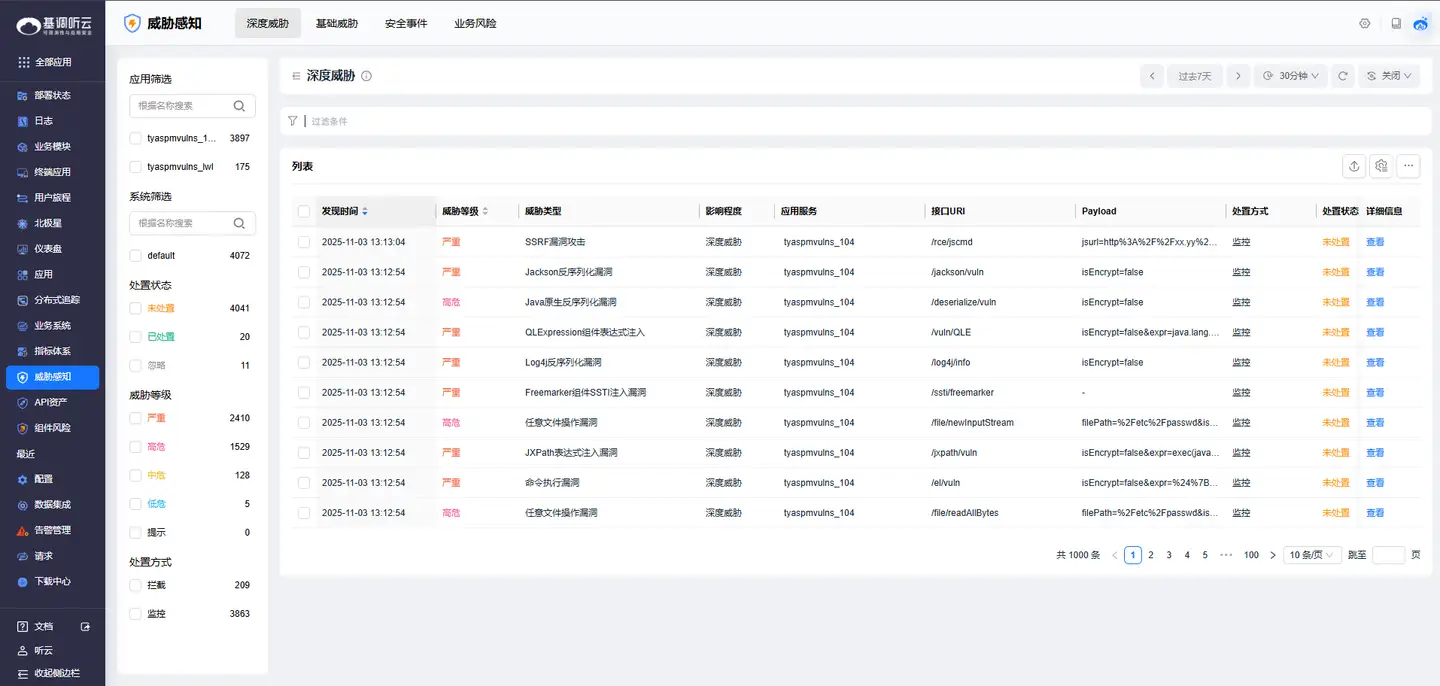Click the more options ellipsis icon
The image size is (1440, 686).
pos(1408,166)
